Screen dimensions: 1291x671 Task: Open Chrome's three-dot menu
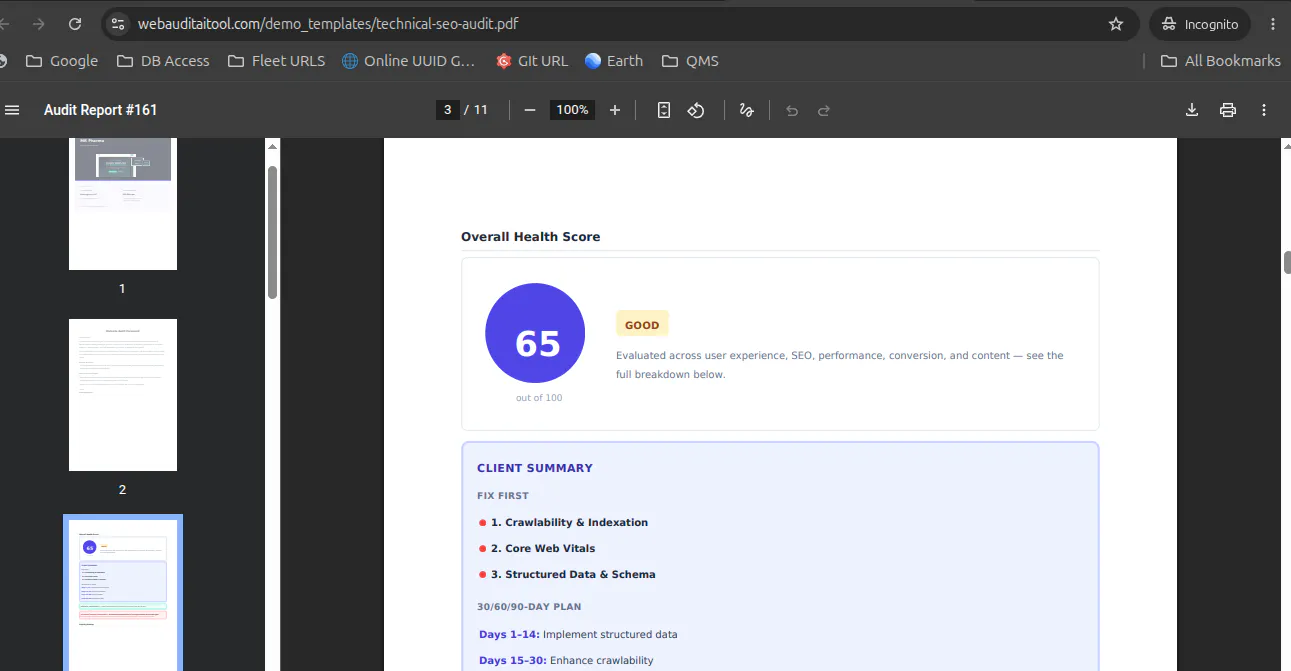(1273, 24)
